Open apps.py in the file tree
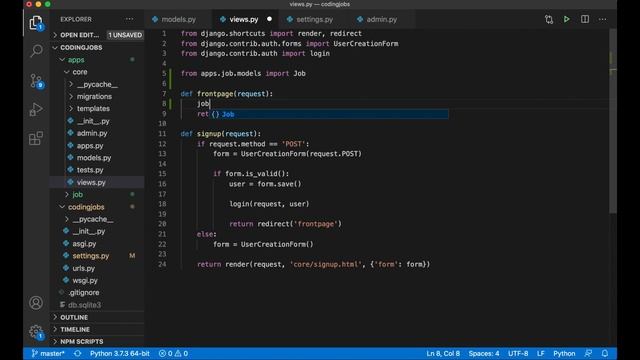Viewport: 640px width, 360px height. click(x=90, y=145)
